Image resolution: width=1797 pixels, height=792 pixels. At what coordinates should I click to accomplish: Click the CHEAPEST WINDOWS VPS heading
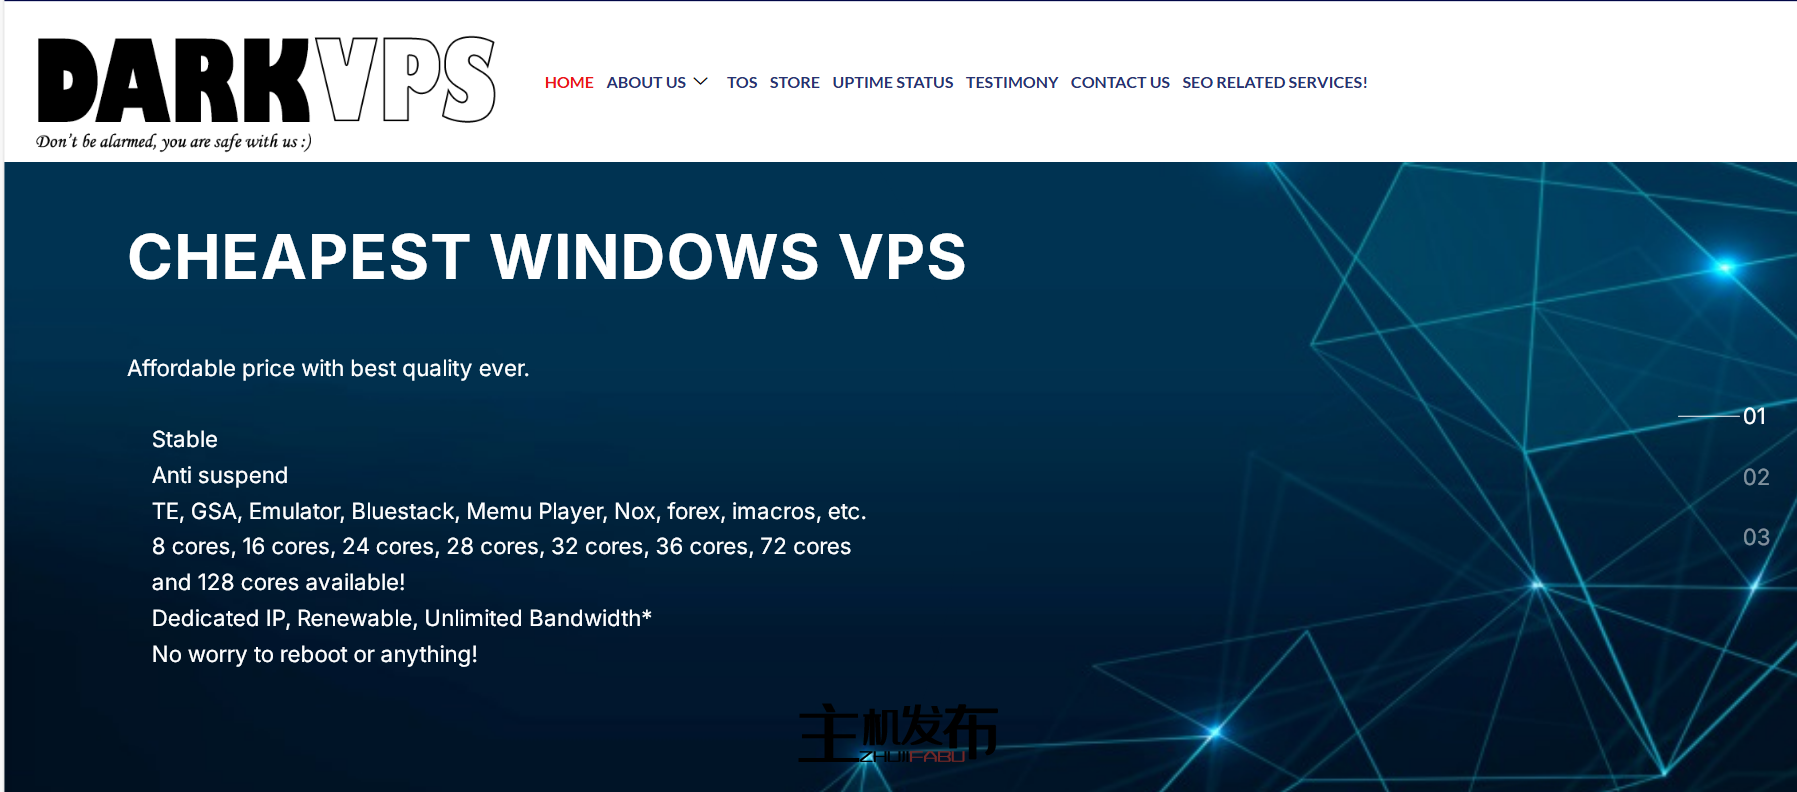click(546, 257)
